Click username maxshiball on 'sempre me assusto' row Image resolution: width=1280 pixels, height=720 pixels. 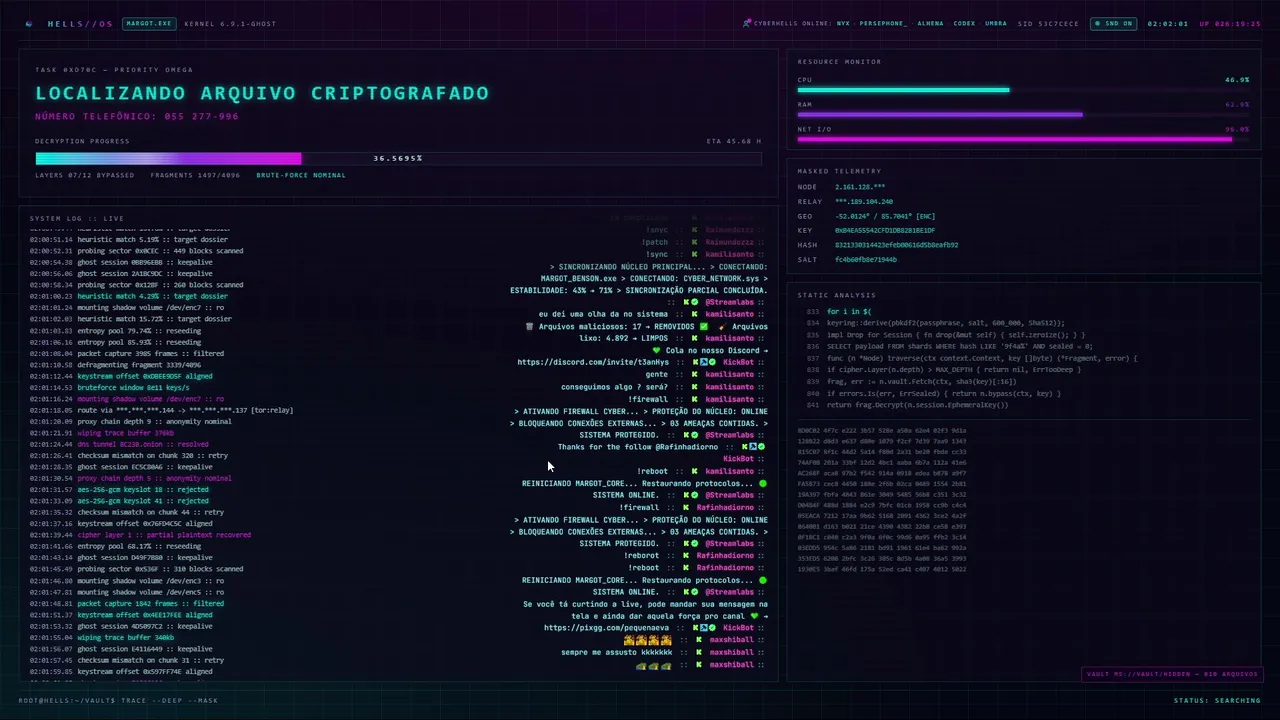(x=732, y=652)
